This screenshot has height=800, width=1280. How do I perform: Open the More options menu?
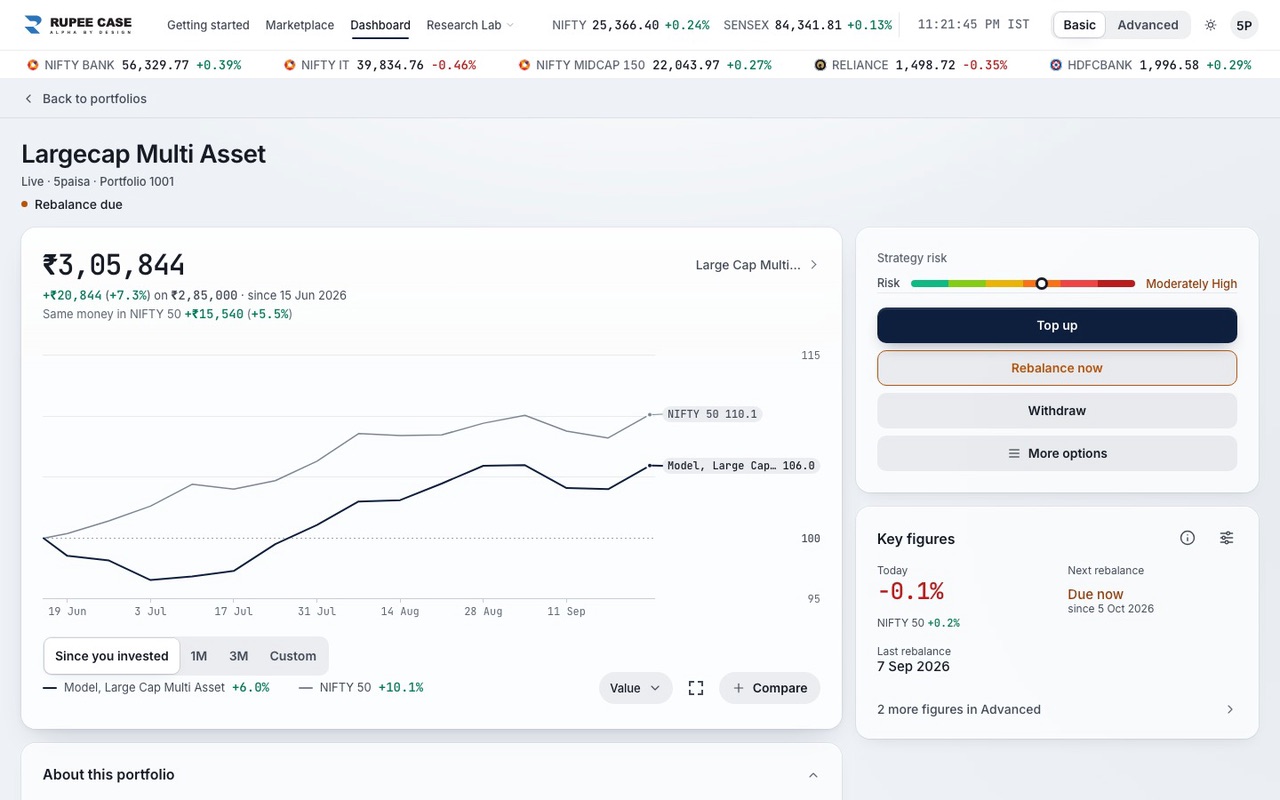1057,453
